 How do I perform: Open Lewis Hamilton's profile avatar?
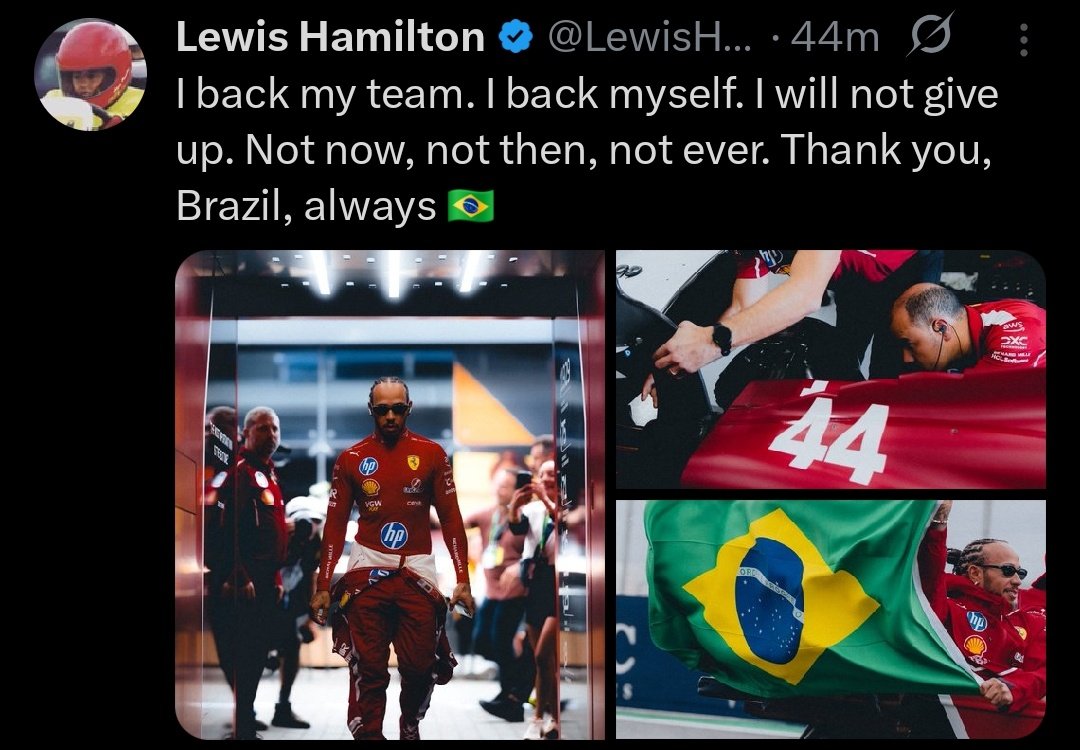click(90, 74)
